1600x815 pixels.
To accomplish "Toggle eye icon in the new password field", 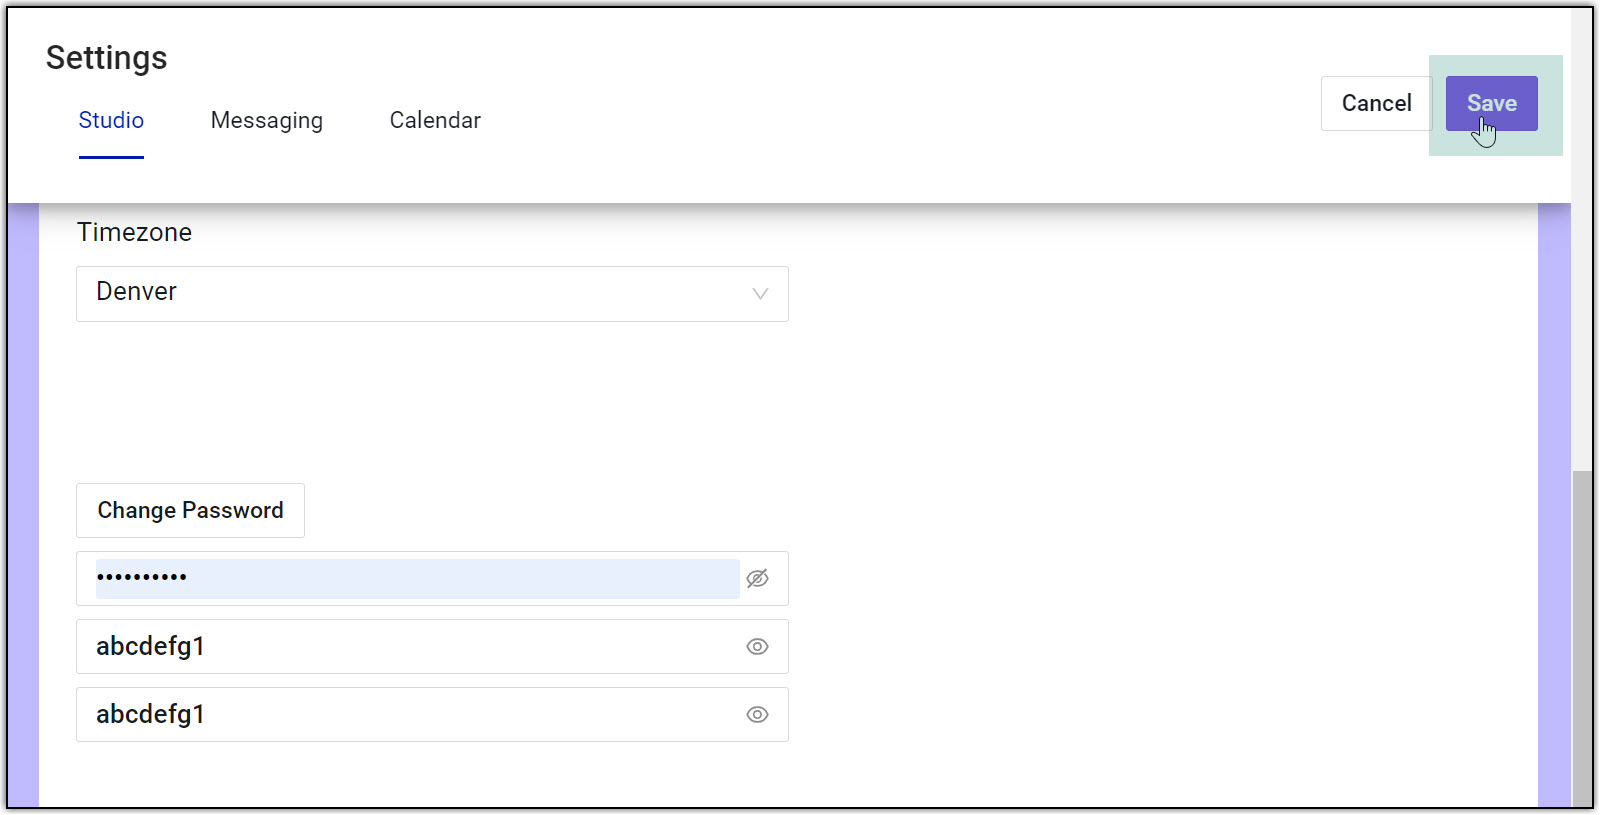I will coord(757,647).
